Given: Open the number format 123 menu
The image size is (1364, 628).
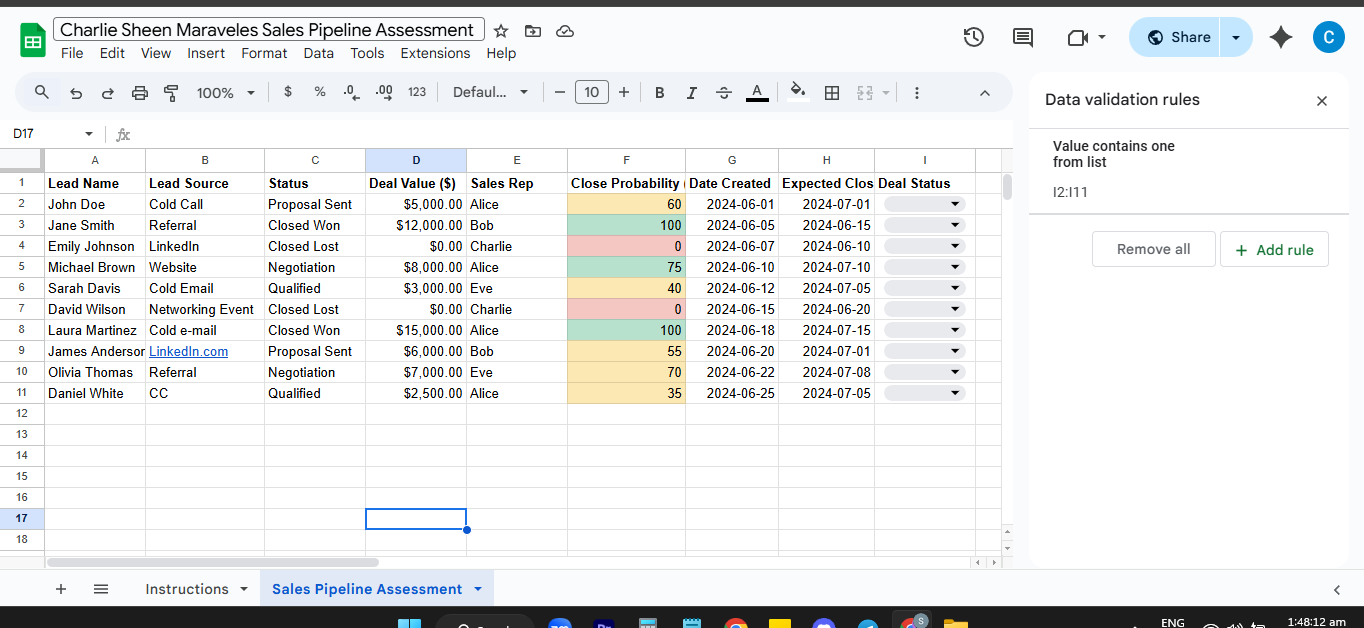Looking at the screenshot, I should point(417,92).
